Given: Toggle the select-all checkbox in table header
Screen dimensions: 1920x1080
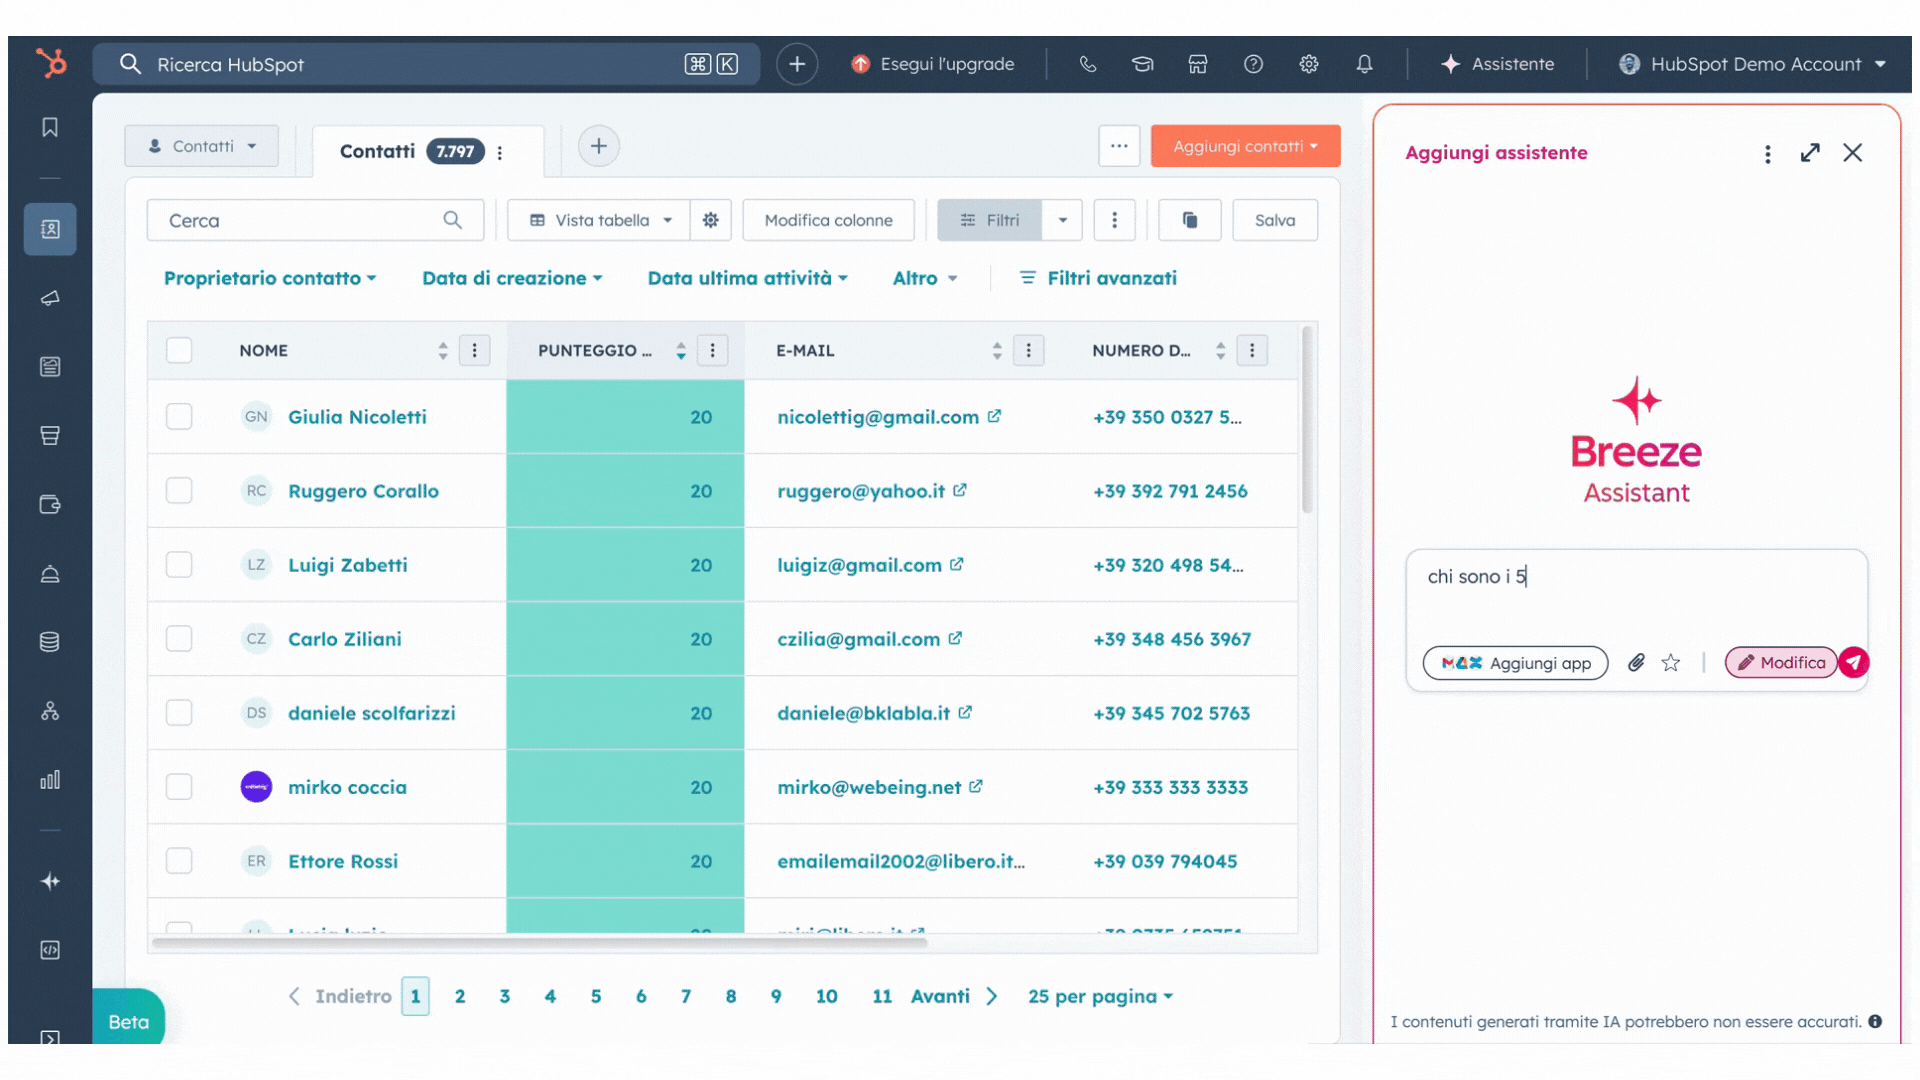Looking at the screenshot, I should pyautogui.click(x=179, y=351).
